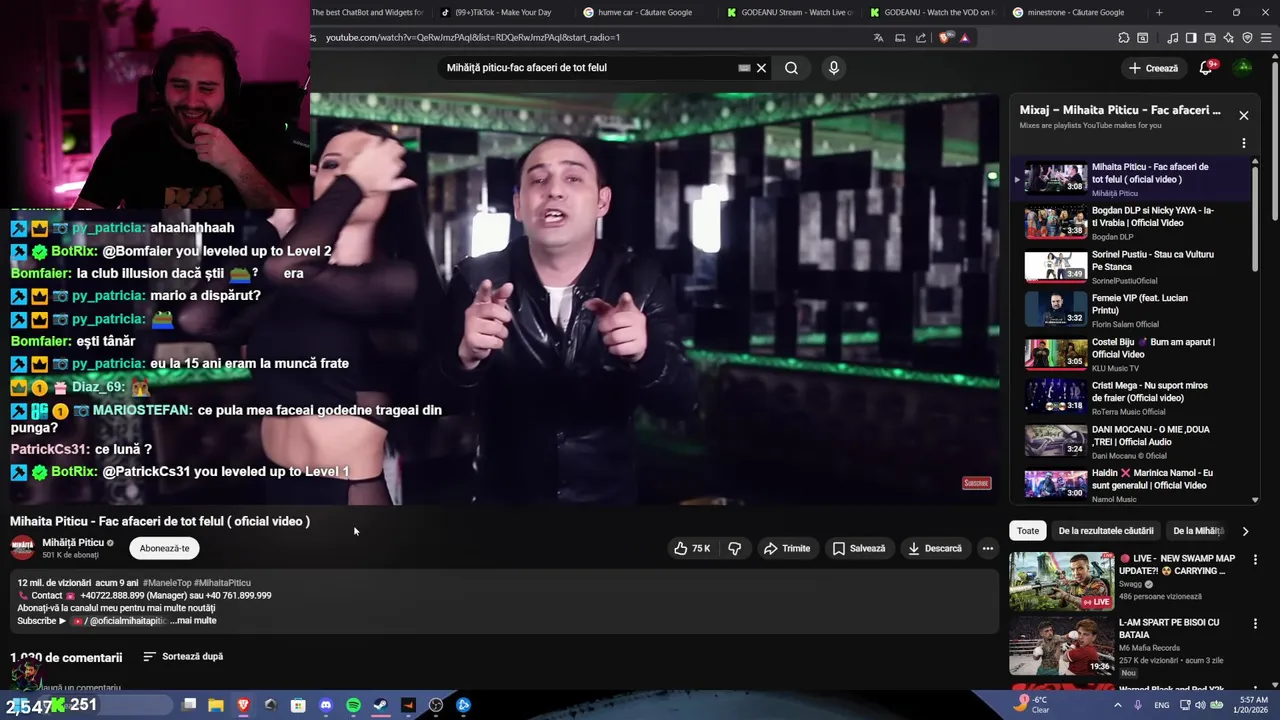Save video with the Salvează button
1280x720 pixels.
859,548
